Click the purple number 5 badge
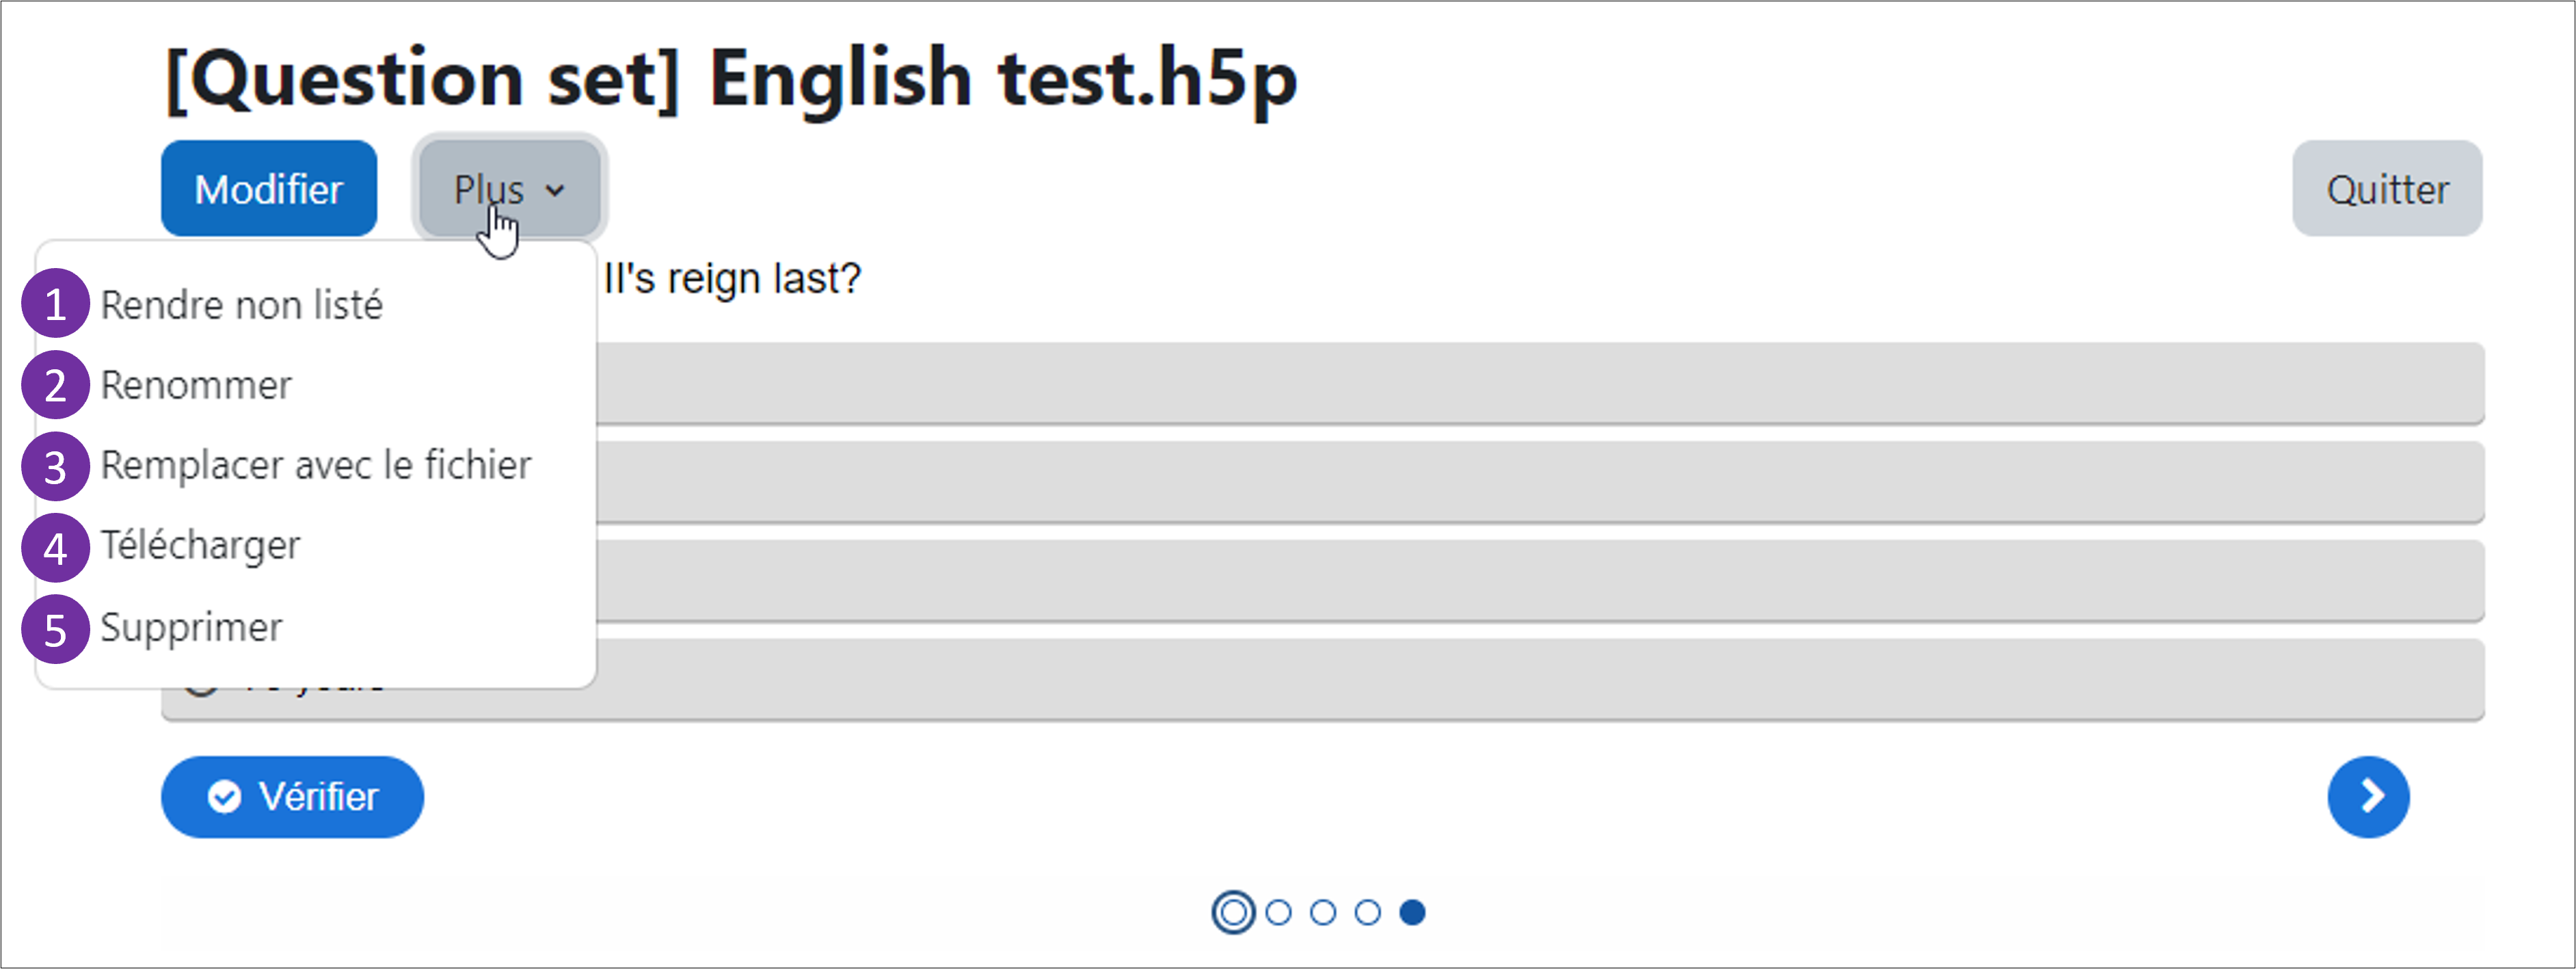2576x969 pixels. (x=56, y=629)
